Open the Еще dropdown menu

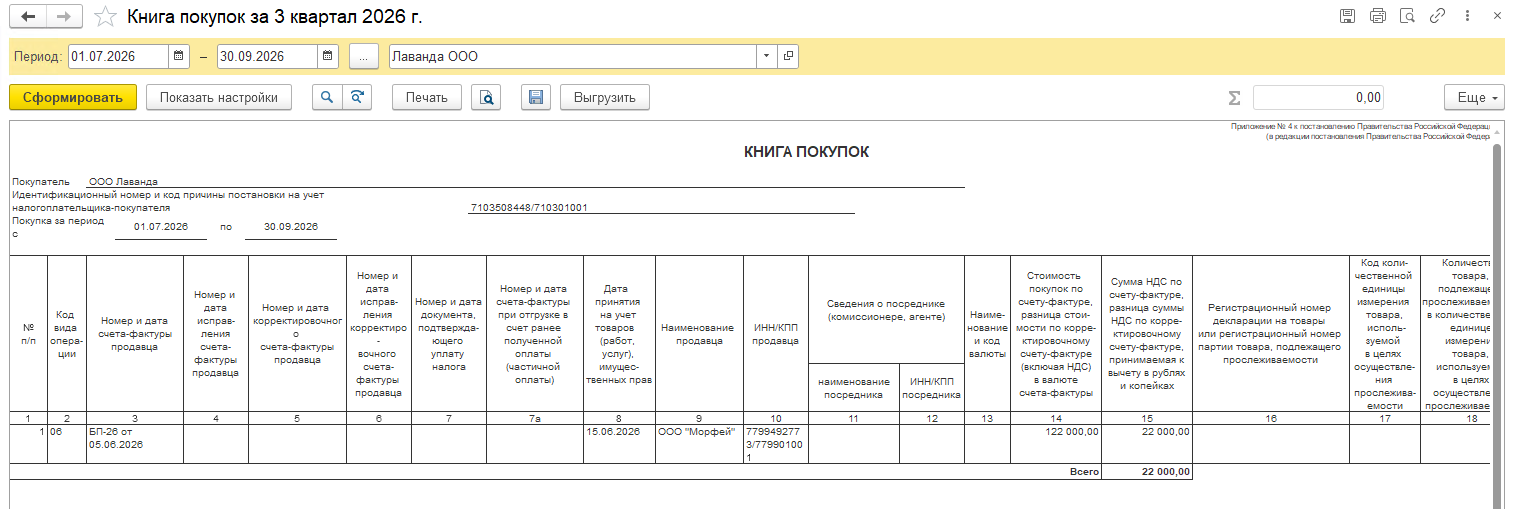pyautogui.click(x=1474, y=97)
